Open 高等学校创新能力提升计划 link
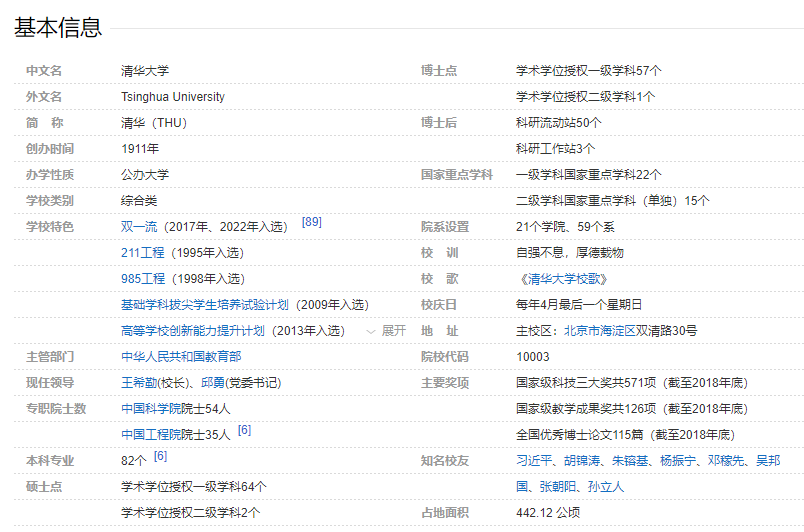804x532 pixels. click(193, 331)
